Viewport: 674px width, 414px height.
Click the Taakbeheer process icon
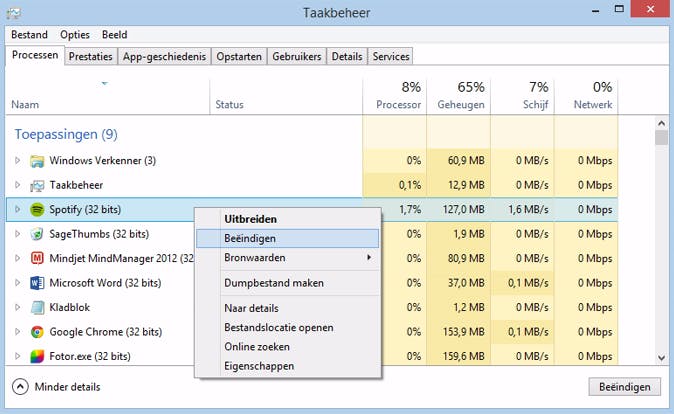[x=37, y=185]
